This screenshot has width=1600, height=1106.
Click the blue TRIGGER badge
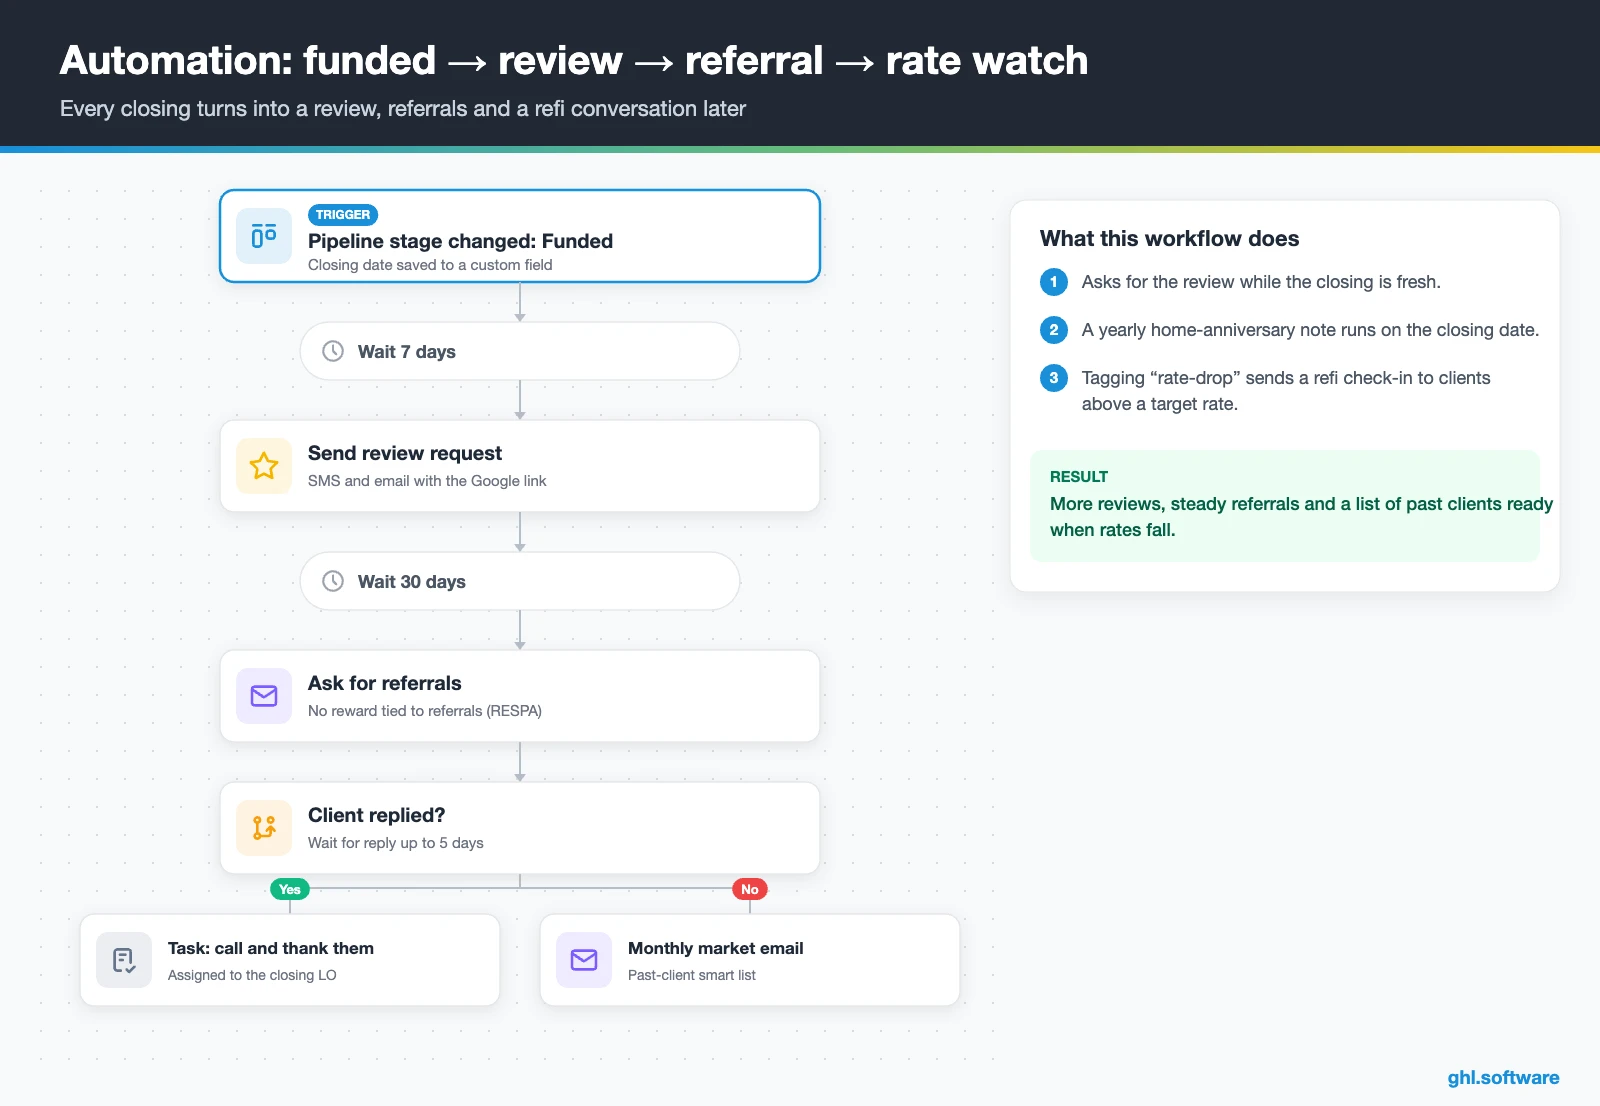coord(343,215)
